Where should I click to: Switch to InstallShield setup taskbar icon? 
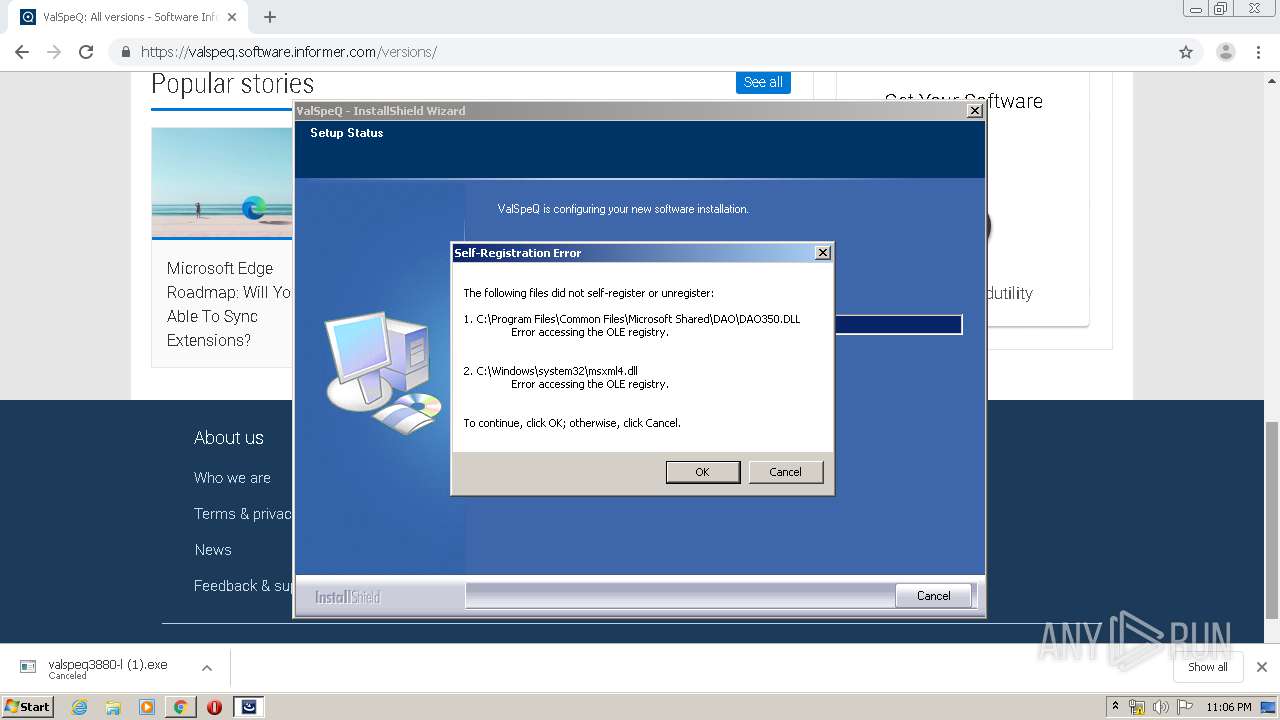pos(249,707)
